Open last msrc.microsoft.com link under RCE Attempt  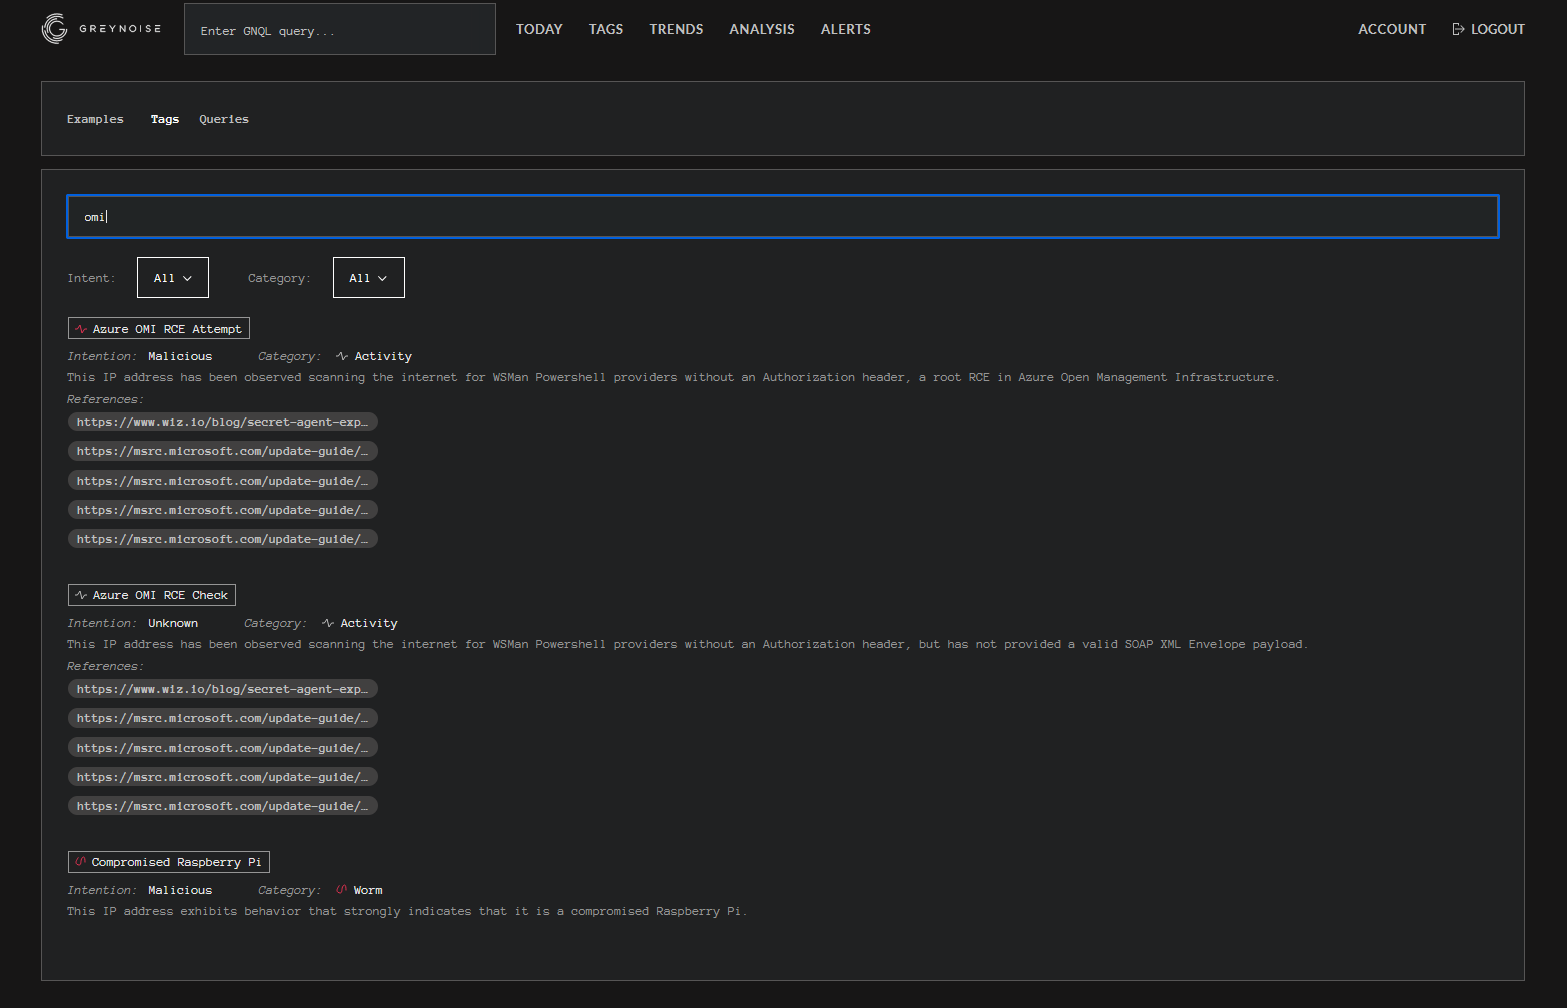point(223,539)
